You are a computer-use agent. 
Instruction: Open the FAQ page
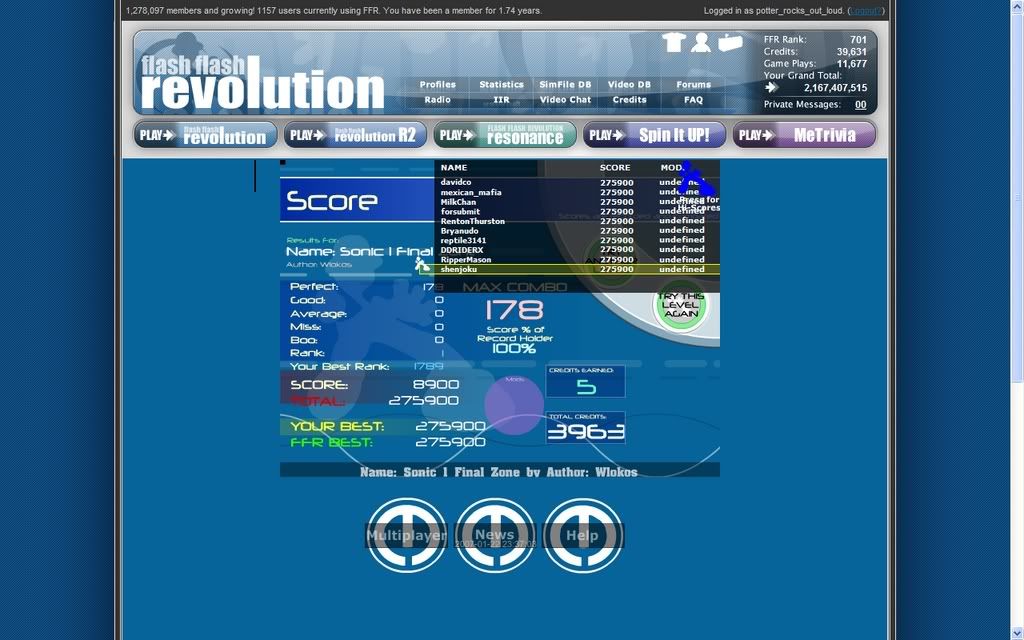(693, 100)
